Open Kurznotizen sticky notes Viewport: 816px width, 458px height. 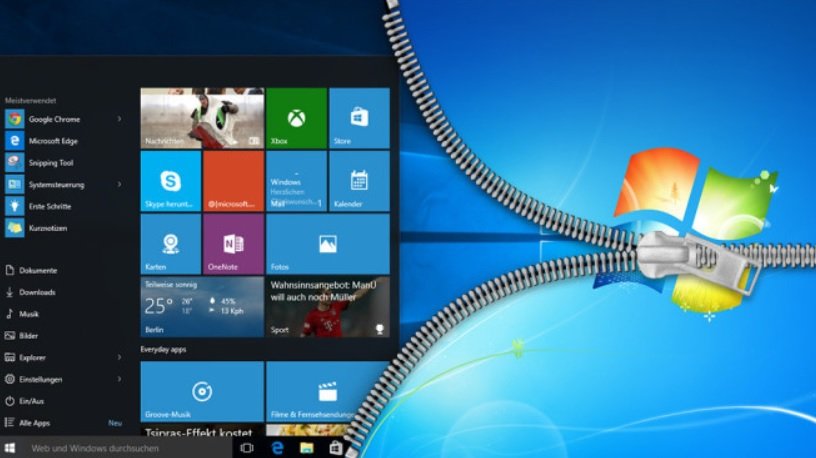click(x=62, y=228)
